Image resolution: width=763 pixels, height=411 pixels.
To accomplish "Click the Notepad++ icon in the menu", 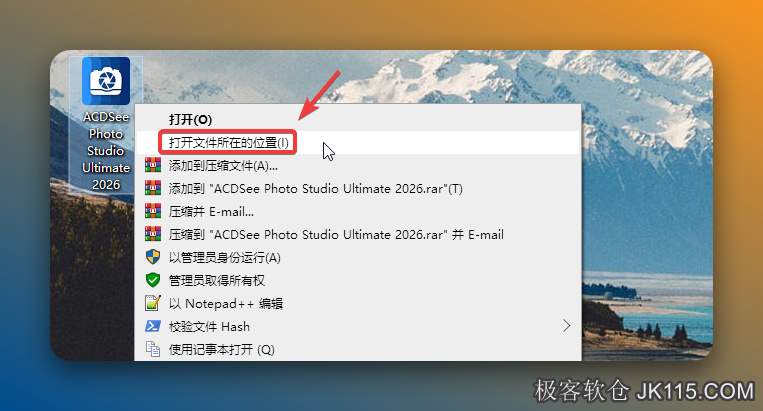I will tap(153, 303).
